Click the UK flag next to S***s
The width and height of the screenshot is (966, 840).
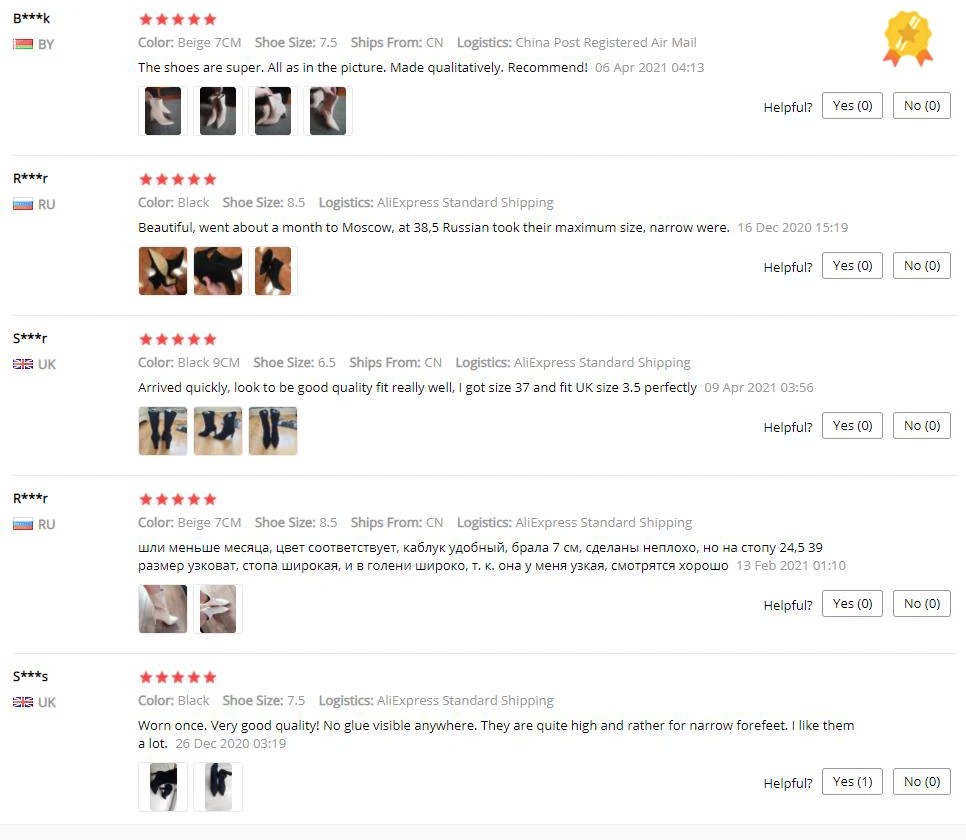[x=23, y=702]
